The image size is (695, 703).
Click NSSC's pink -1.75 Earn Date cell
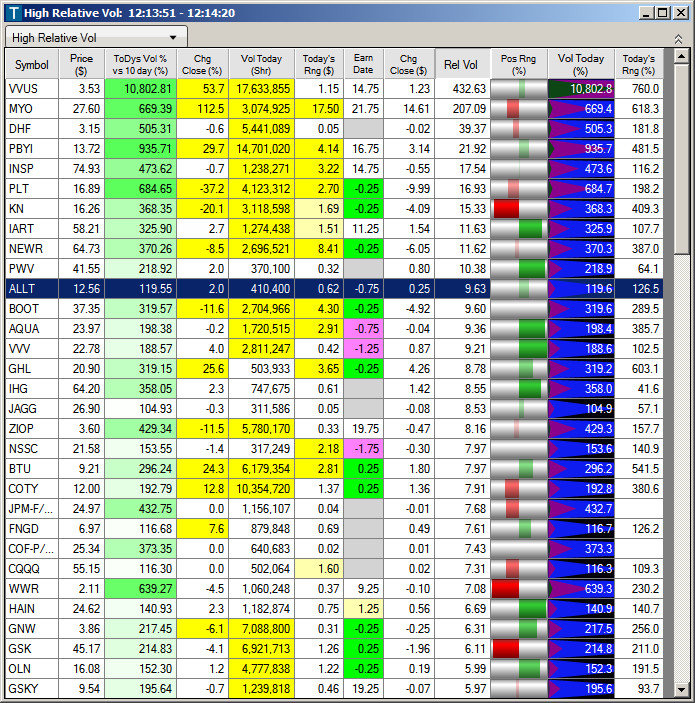click(364, 449)
